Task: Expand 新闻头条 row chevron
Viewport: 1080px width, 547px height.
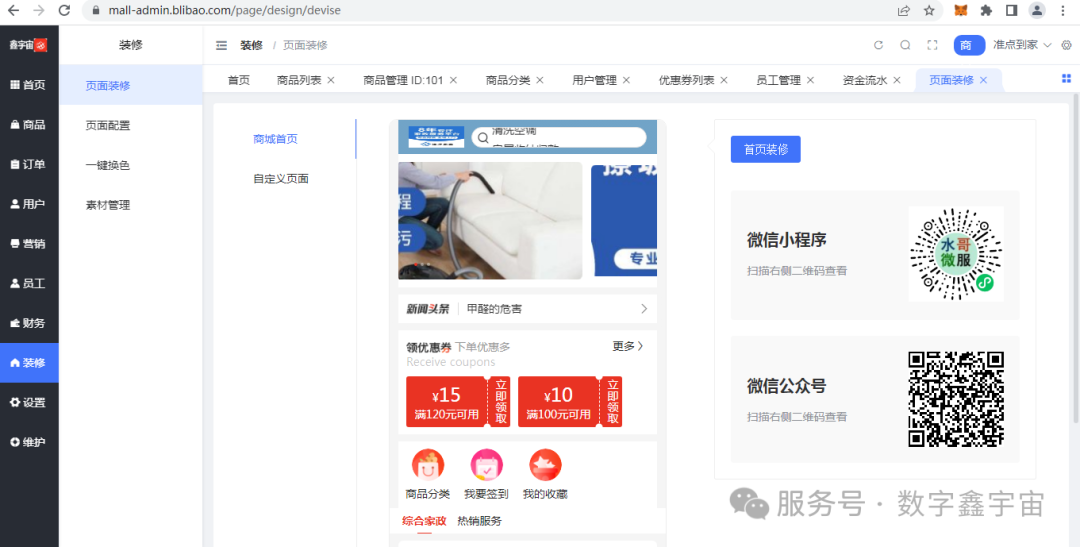Action: point(644,309)
